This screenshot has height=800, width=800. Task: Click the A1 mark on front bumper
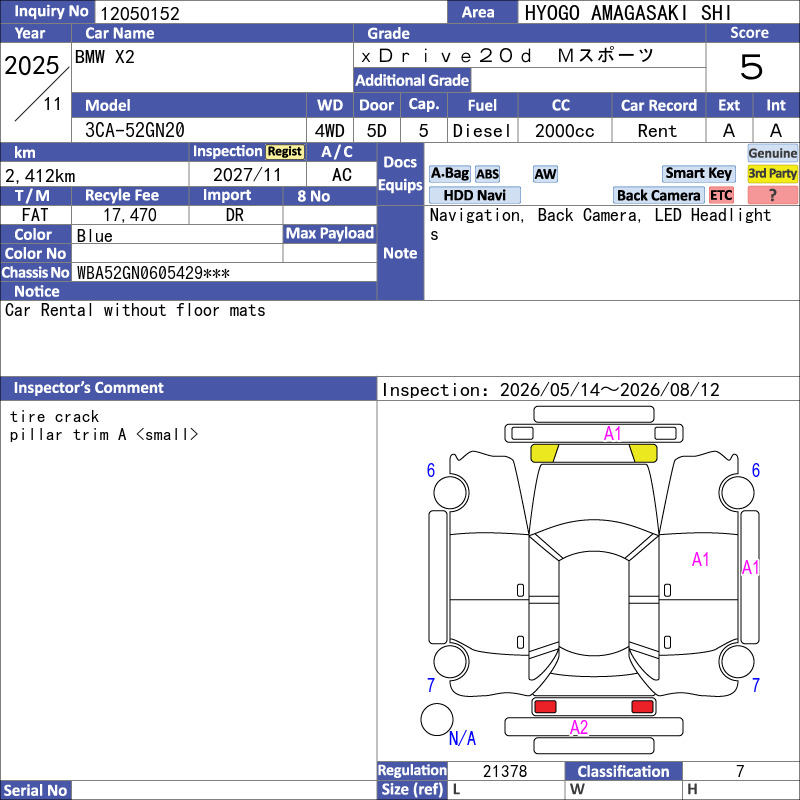pyautogui.click(x=612, y=434)
